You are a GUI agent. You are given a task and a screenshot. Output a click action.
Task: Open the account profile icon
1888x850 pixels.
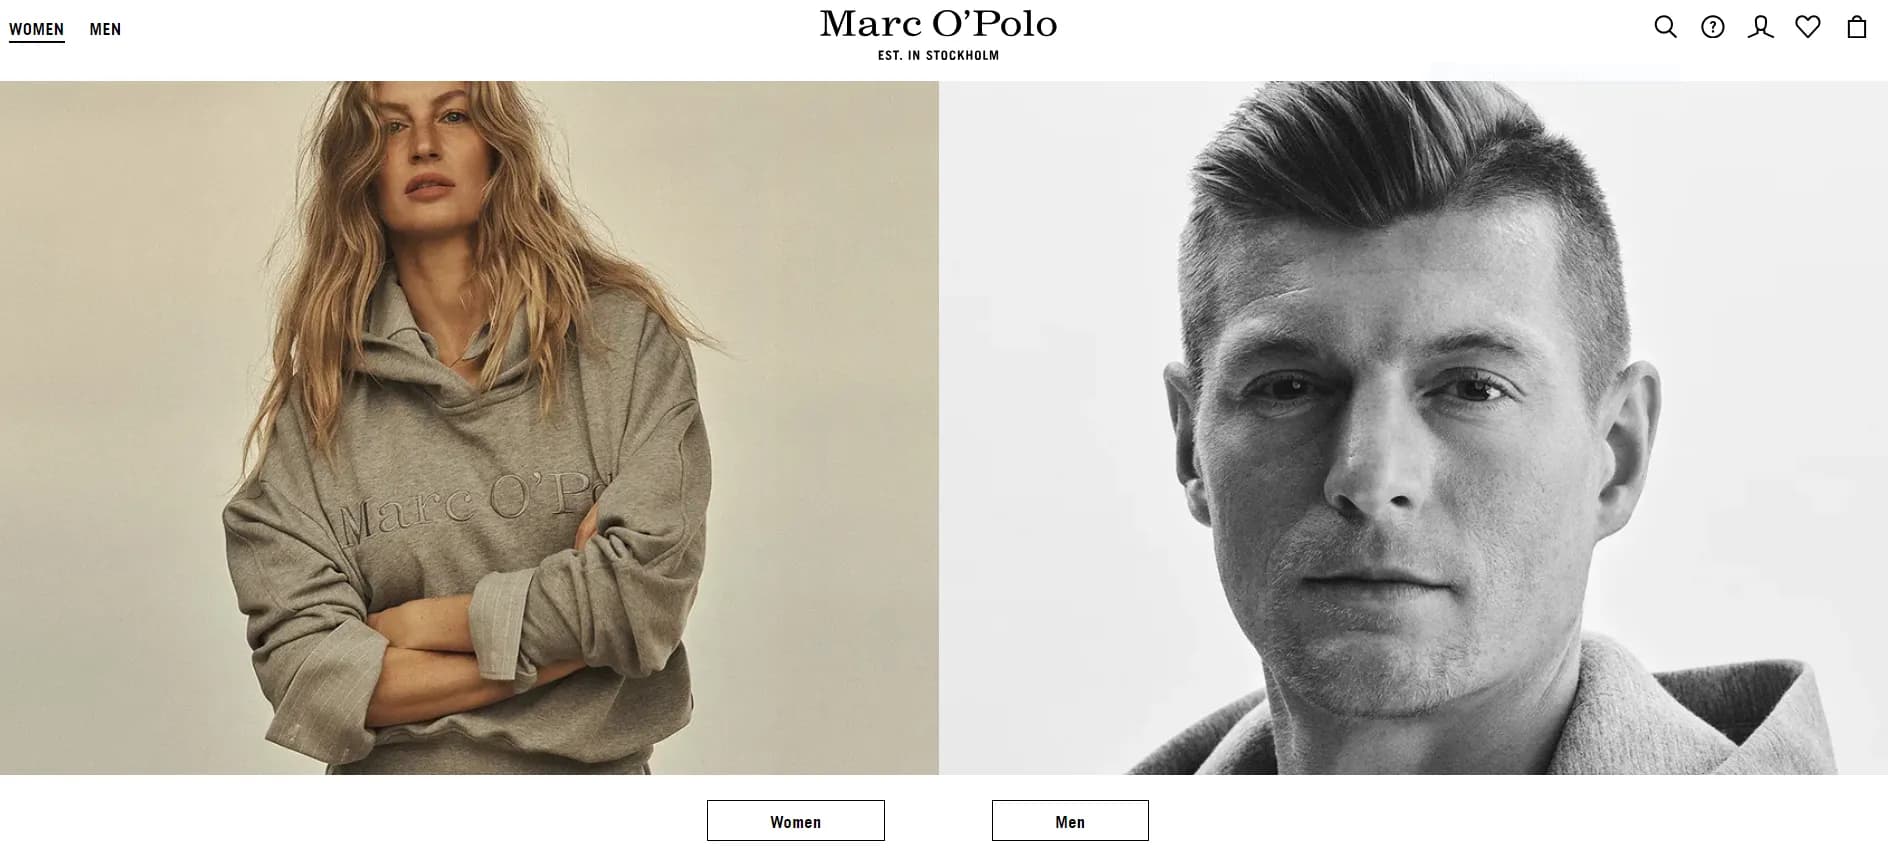tap(1760, 27)
